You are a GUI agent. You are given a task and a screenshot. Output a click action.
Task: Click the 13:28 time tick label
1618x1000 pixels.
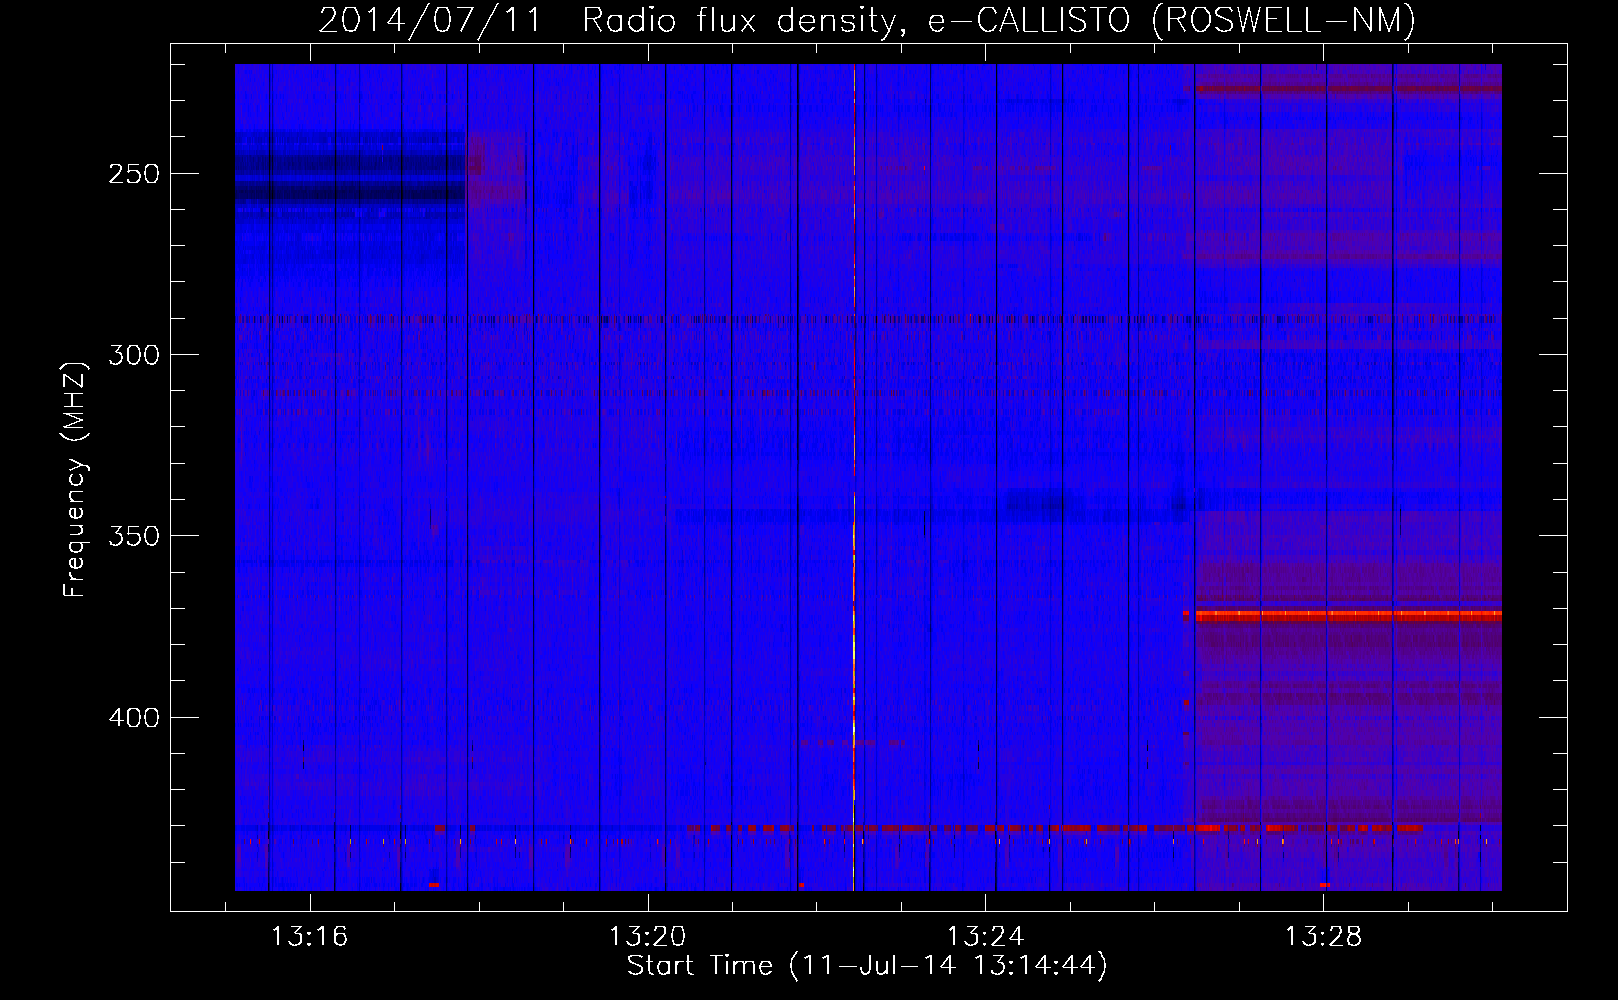tap(1323, 937)
